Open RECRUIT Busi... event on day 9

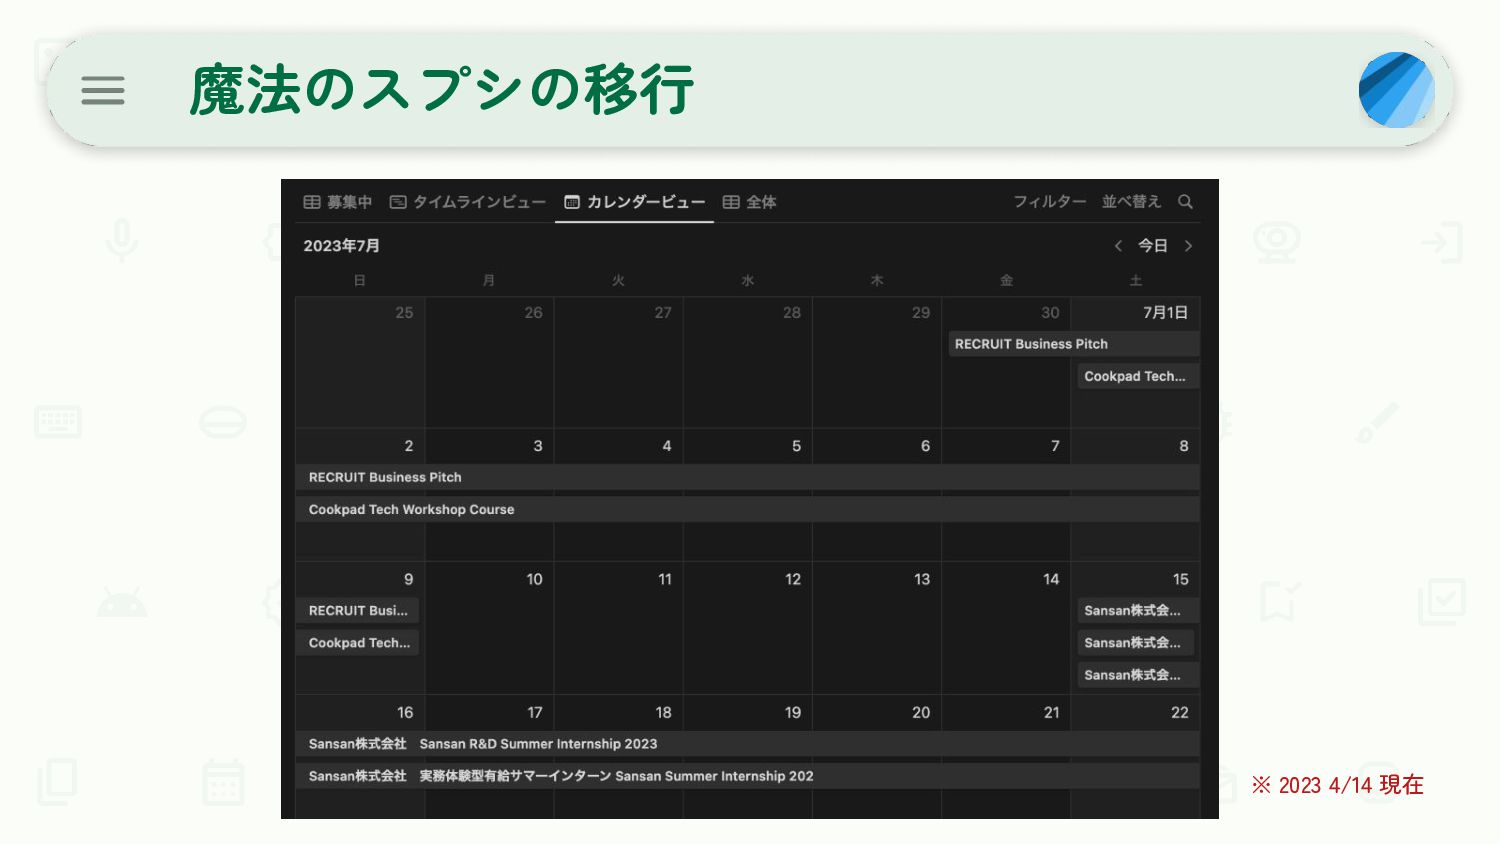click(x=358, y=610)
